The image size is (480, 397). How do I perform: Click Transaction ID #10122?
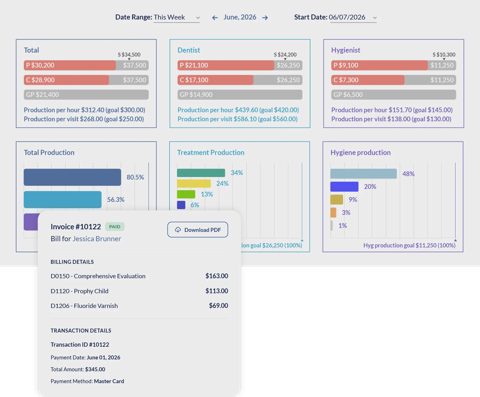pyautogui.click(x=80, y=345)
